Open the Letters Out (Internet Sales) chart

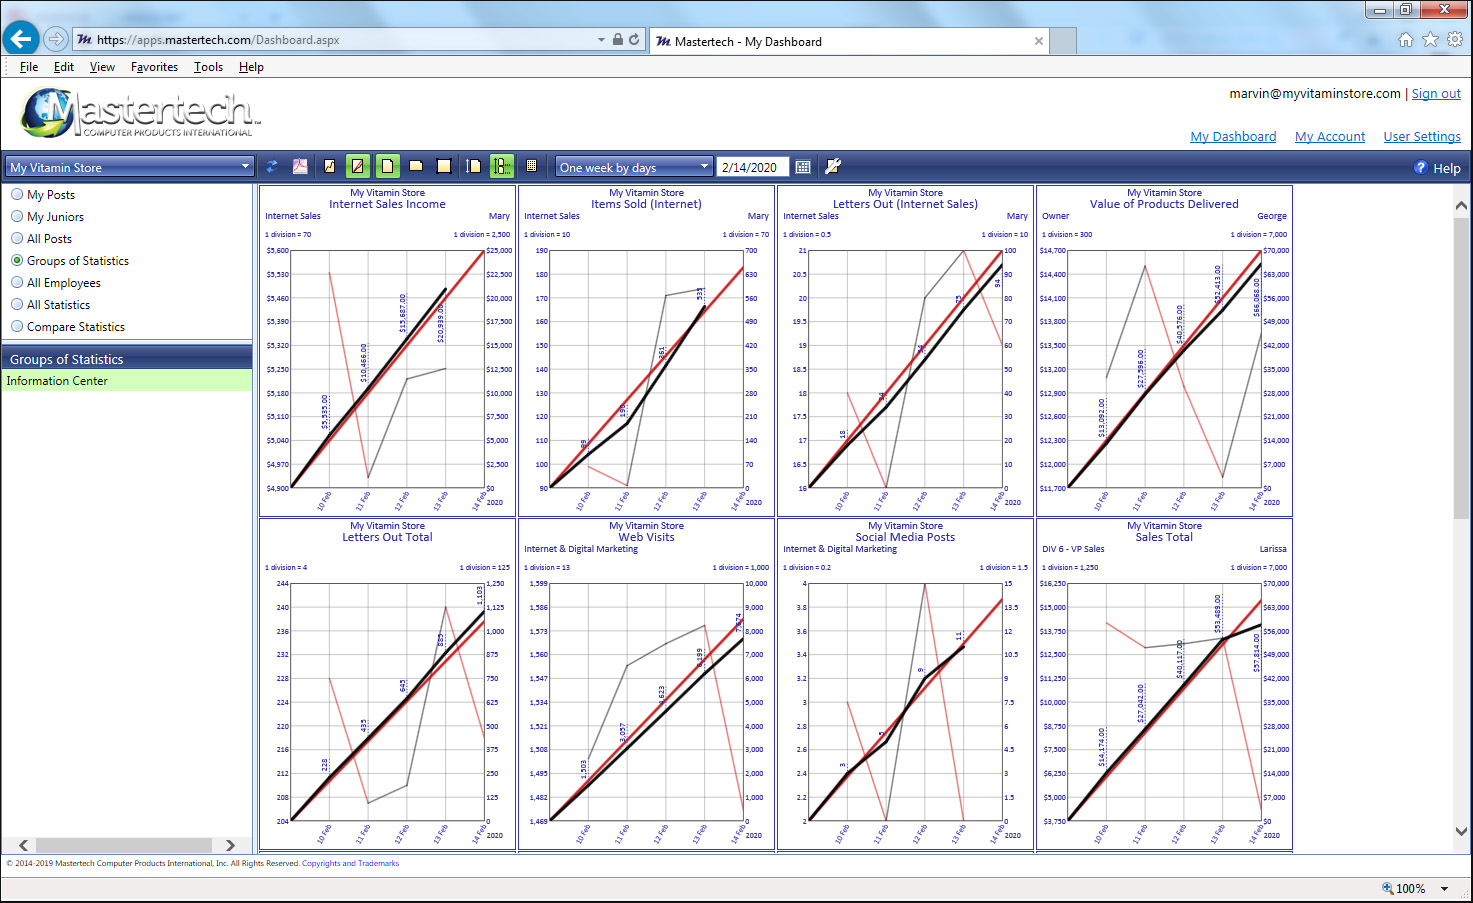pyautogui.click(x=905, y=350)
